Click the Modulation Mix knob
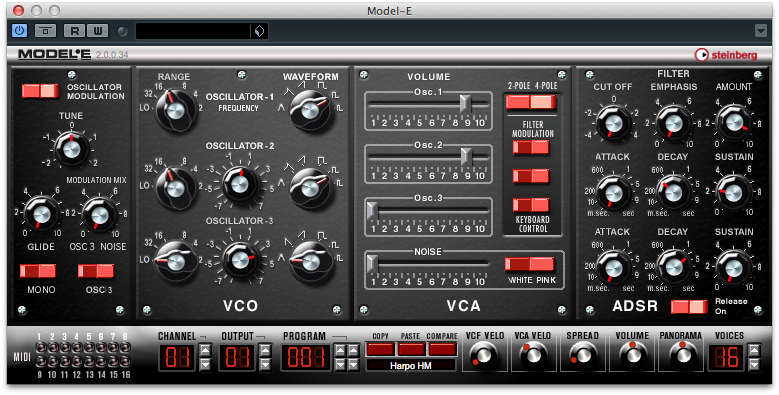Image resolution: width=779 pixels, height=395 pixels. point(100,215)
